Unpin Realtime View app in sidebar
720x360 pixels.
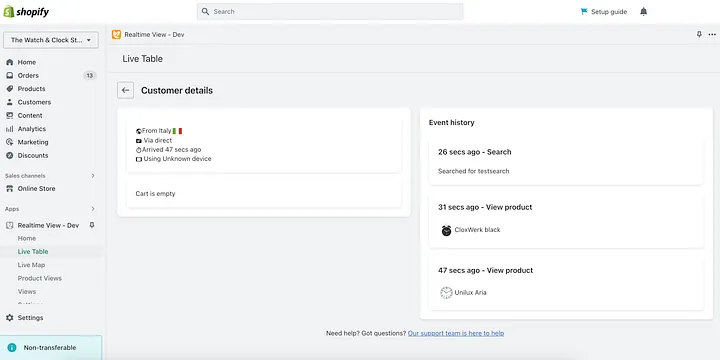click(x=92, y=225)
